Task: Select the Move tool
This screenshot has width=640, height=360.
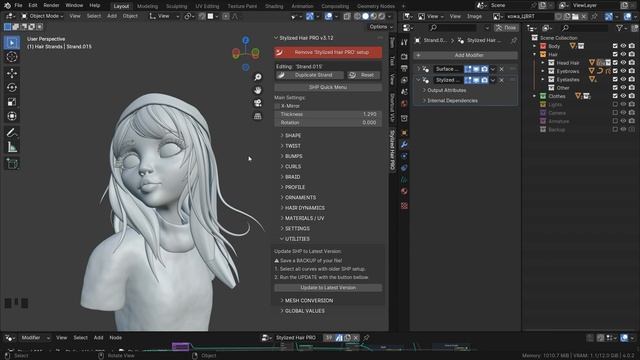Action: (12, 73)
